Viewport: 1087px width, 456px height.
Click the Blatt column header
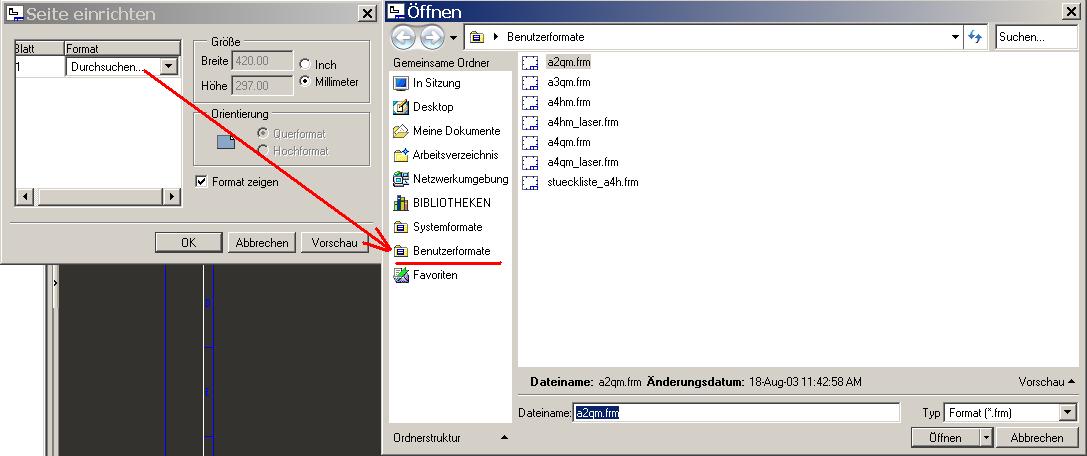pyautogui.click(x=40, y=49)
